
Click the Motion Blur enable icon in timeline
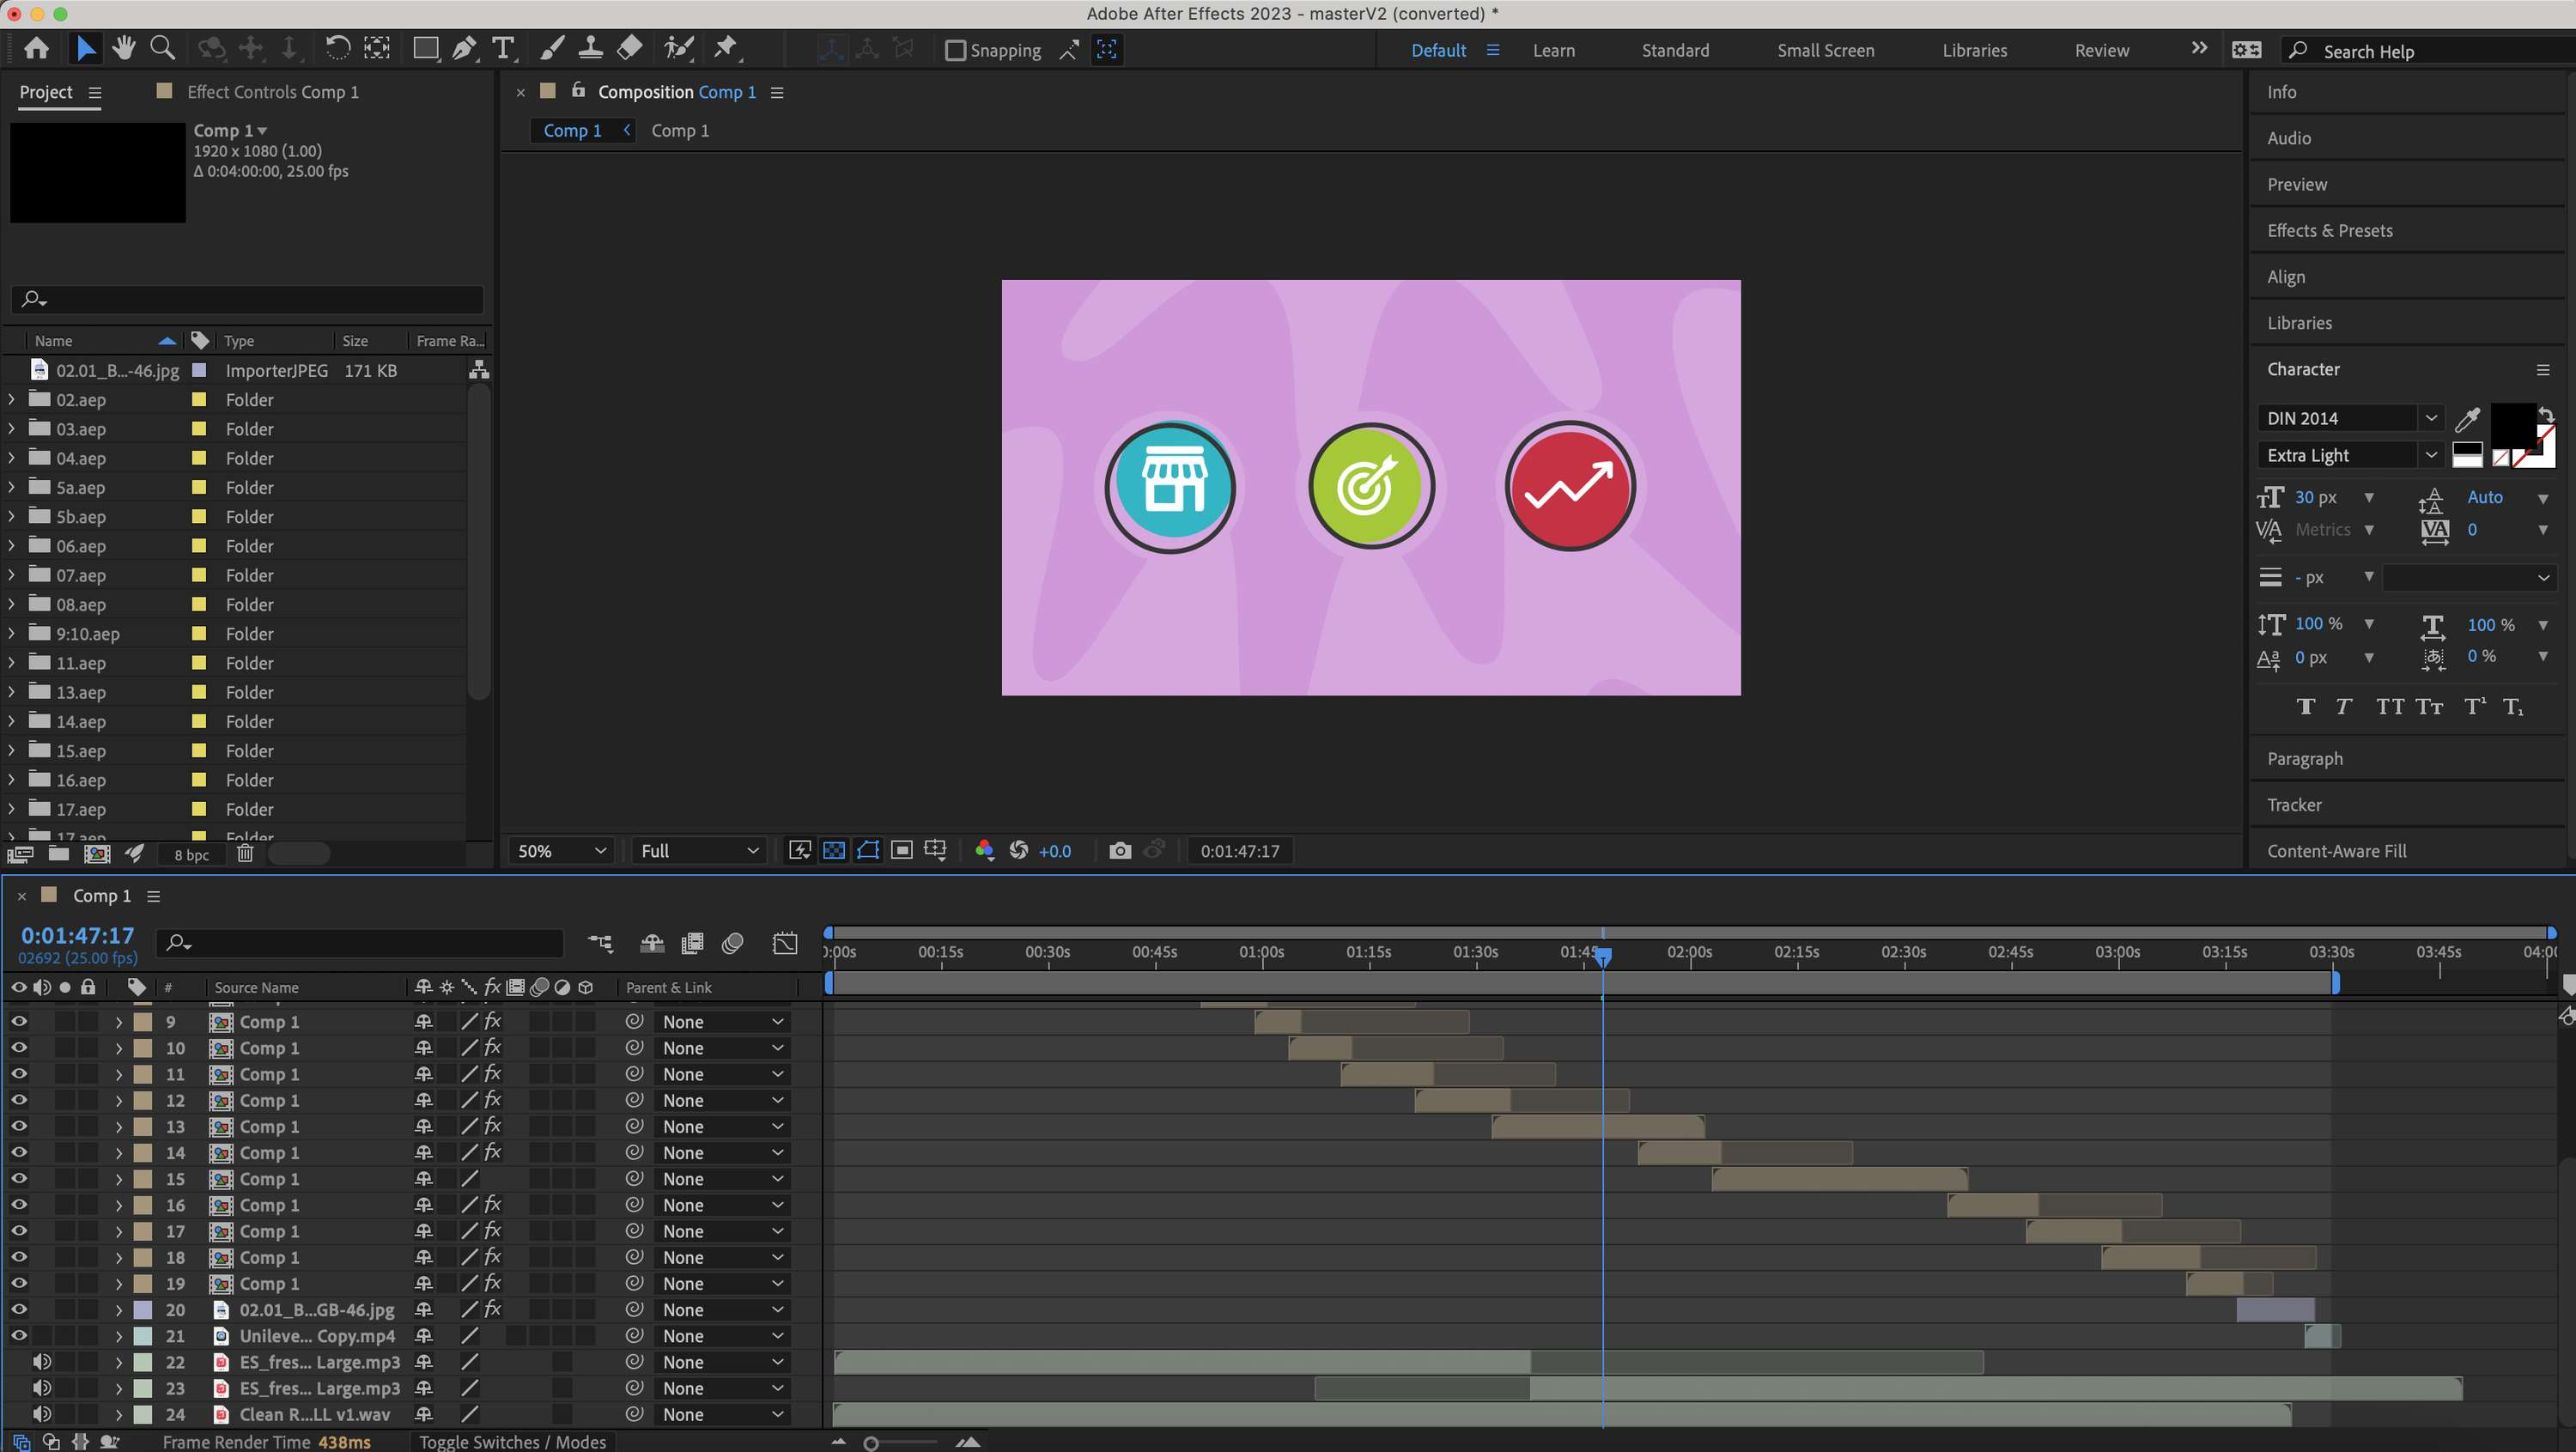[733, 943]
